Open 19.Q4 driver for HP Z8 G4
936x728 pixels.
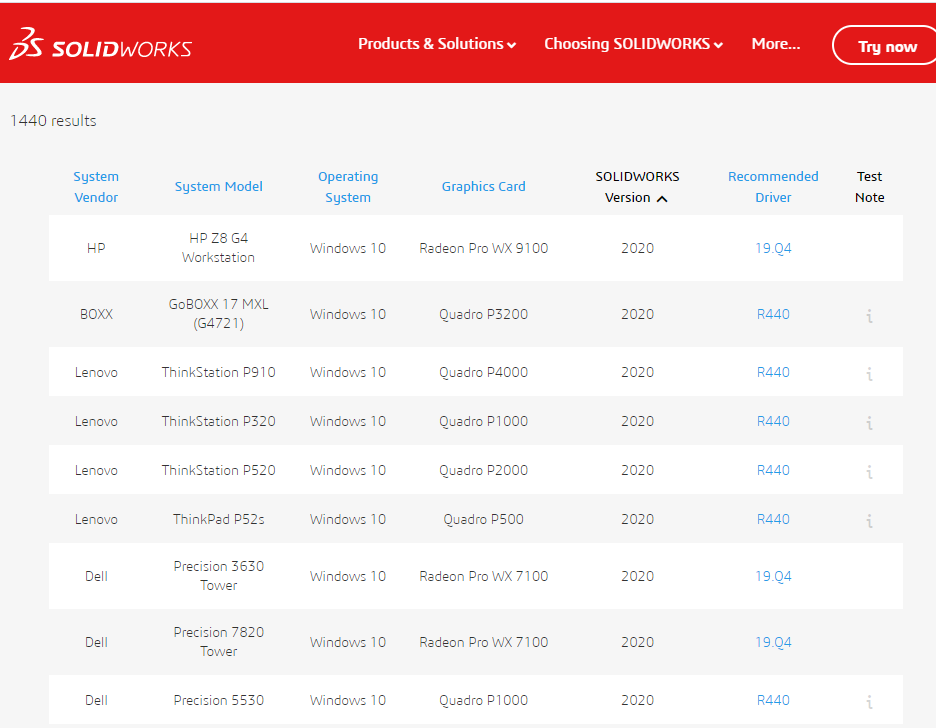point(773,248)
